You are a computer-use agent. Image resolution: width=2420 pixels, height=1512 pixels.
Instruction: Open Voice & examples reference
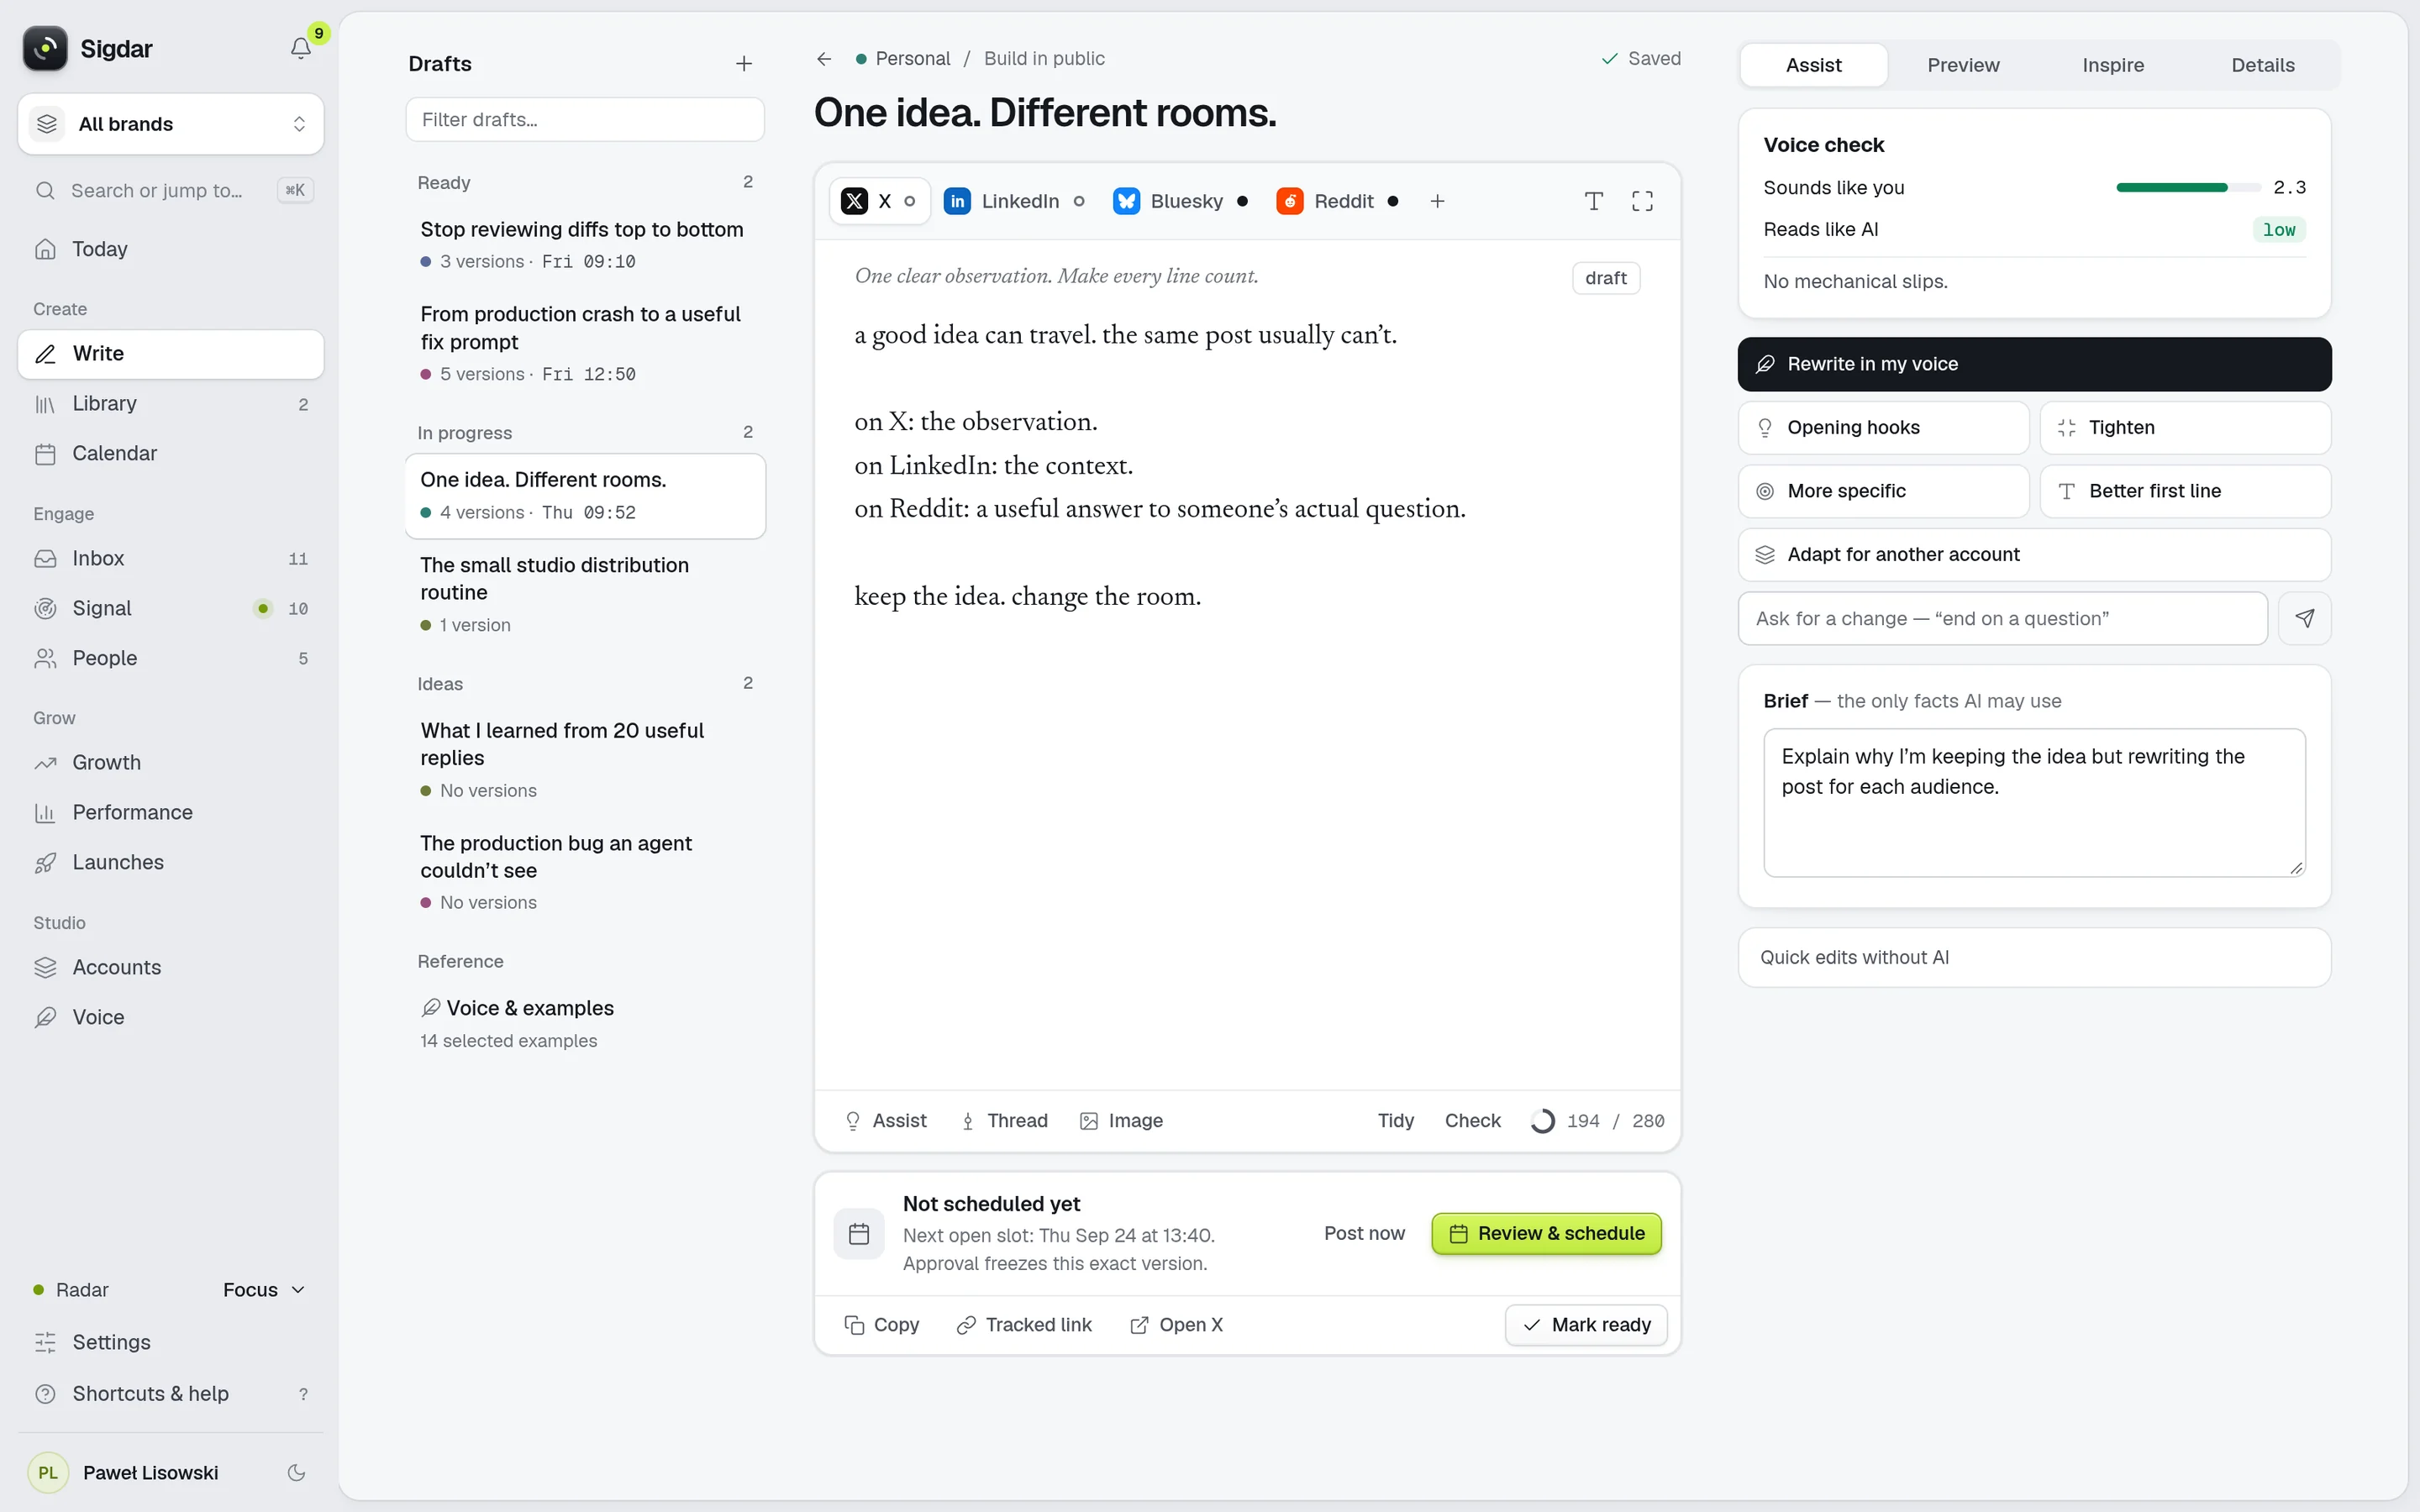[585, 1023]
